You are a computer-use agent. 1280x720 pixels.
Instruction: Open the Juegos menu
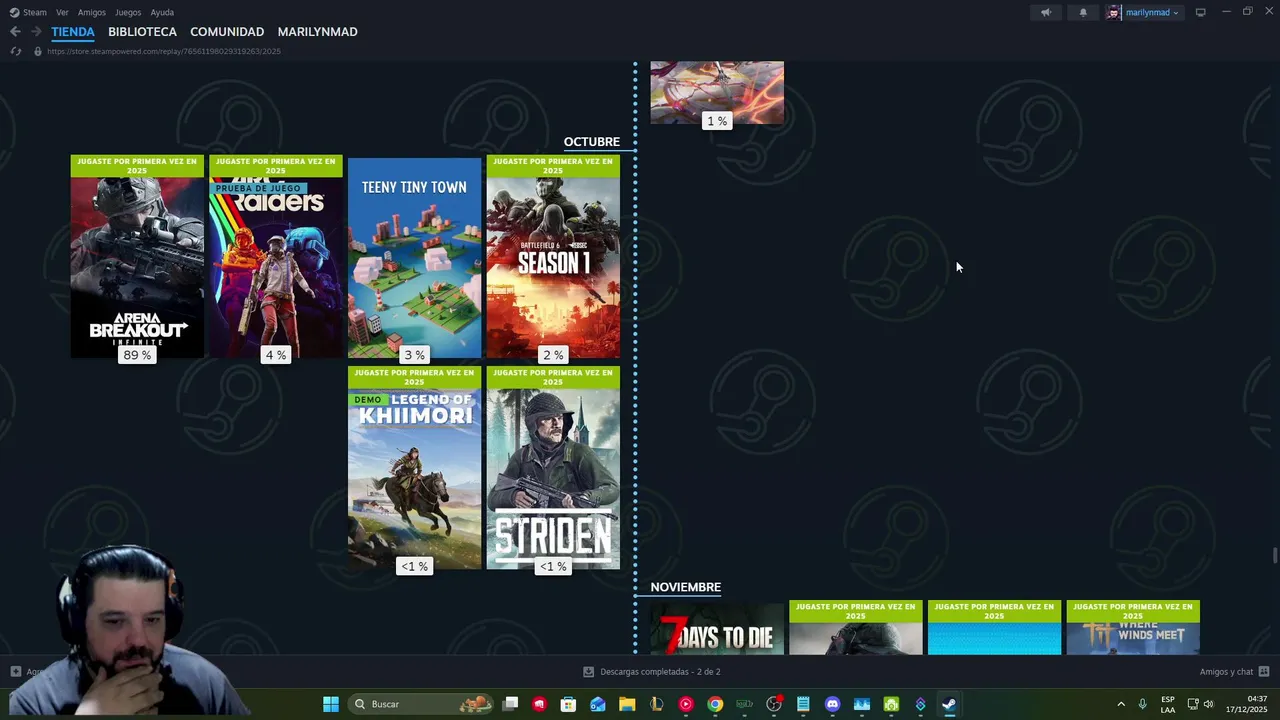128,12
